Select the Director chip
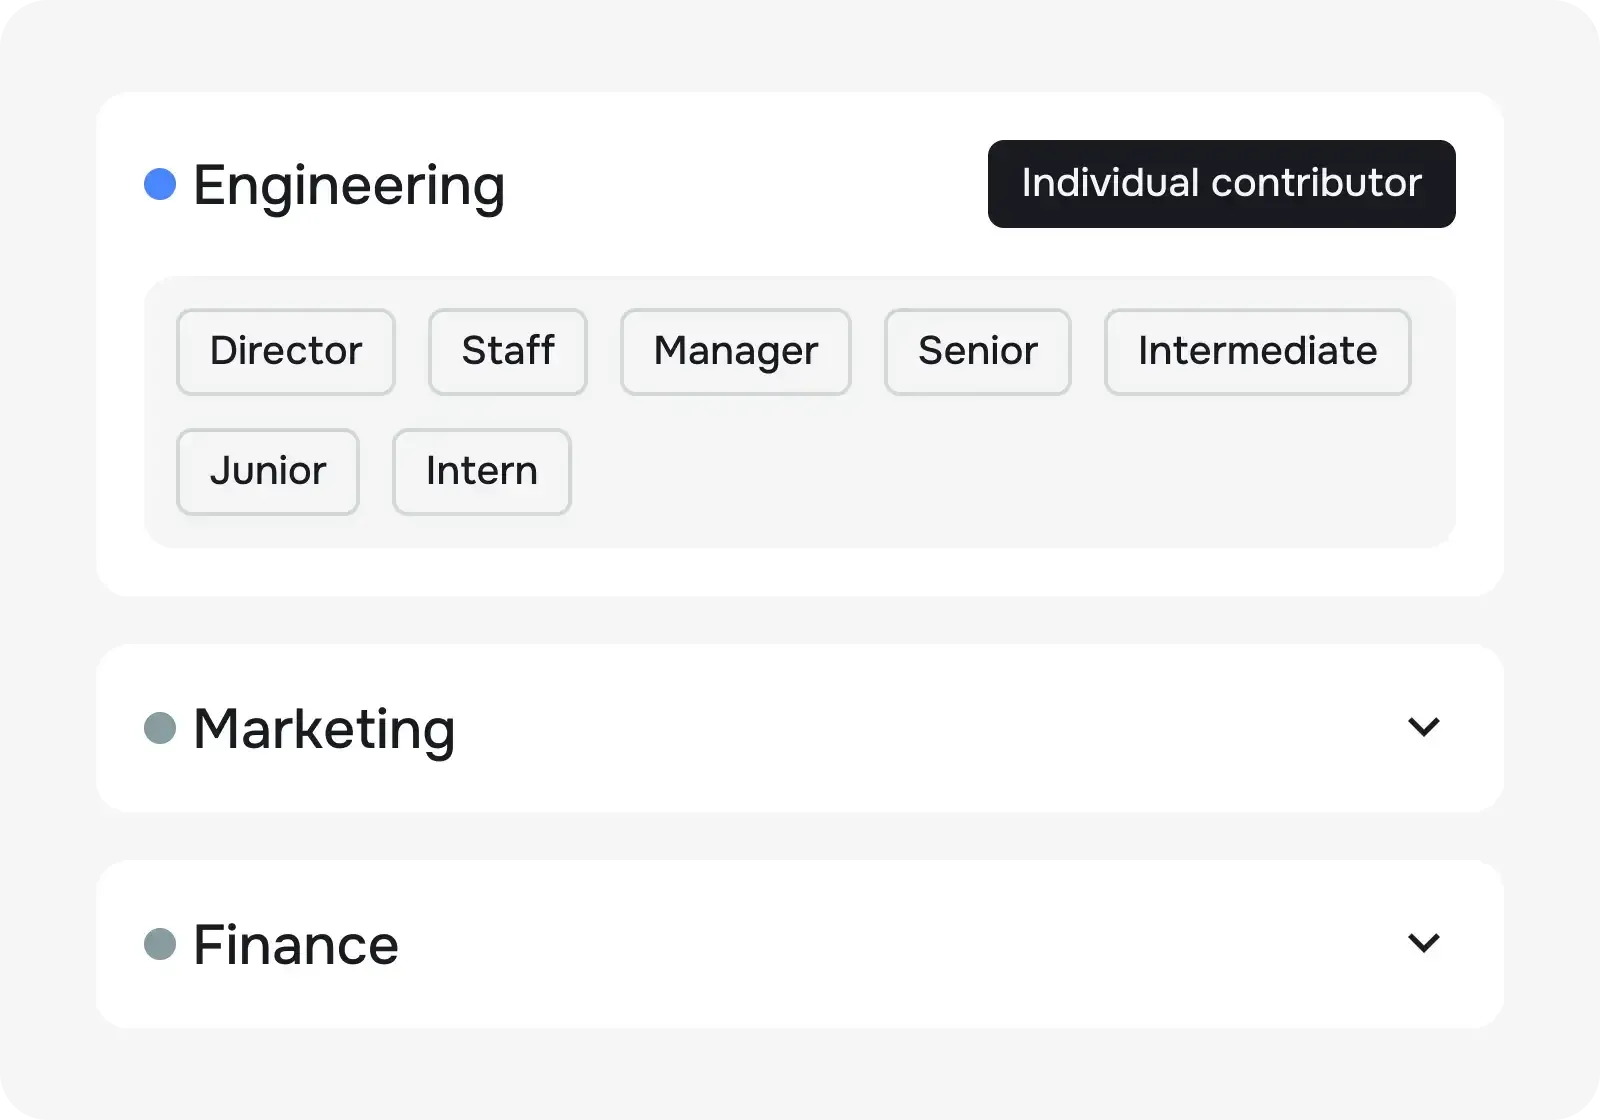This screenshot has width=1600, height=1120. tap(285, 351)
